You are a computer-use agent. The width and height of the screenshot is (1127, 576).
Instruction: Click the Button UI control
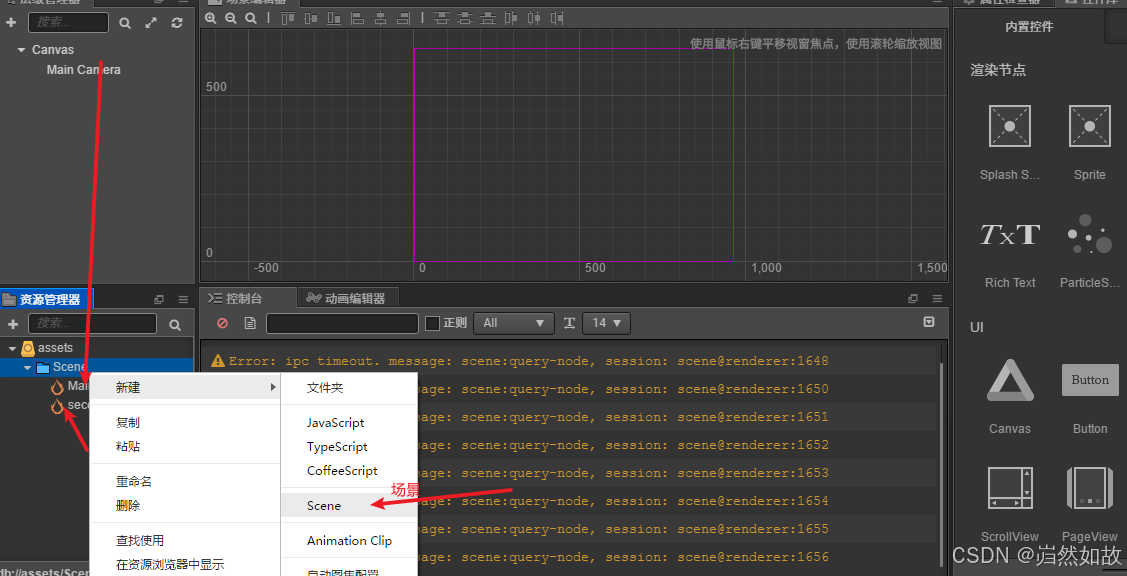(1090, 380)
